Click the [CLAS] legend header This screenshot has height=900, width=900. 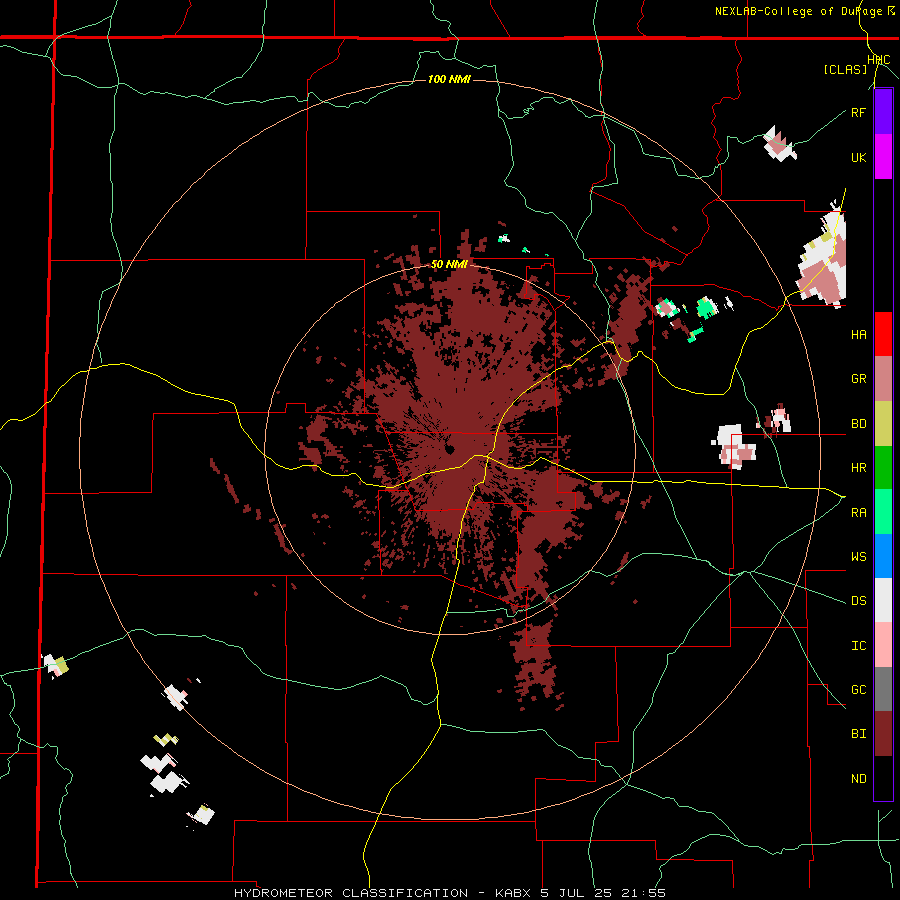coord(845,70)
